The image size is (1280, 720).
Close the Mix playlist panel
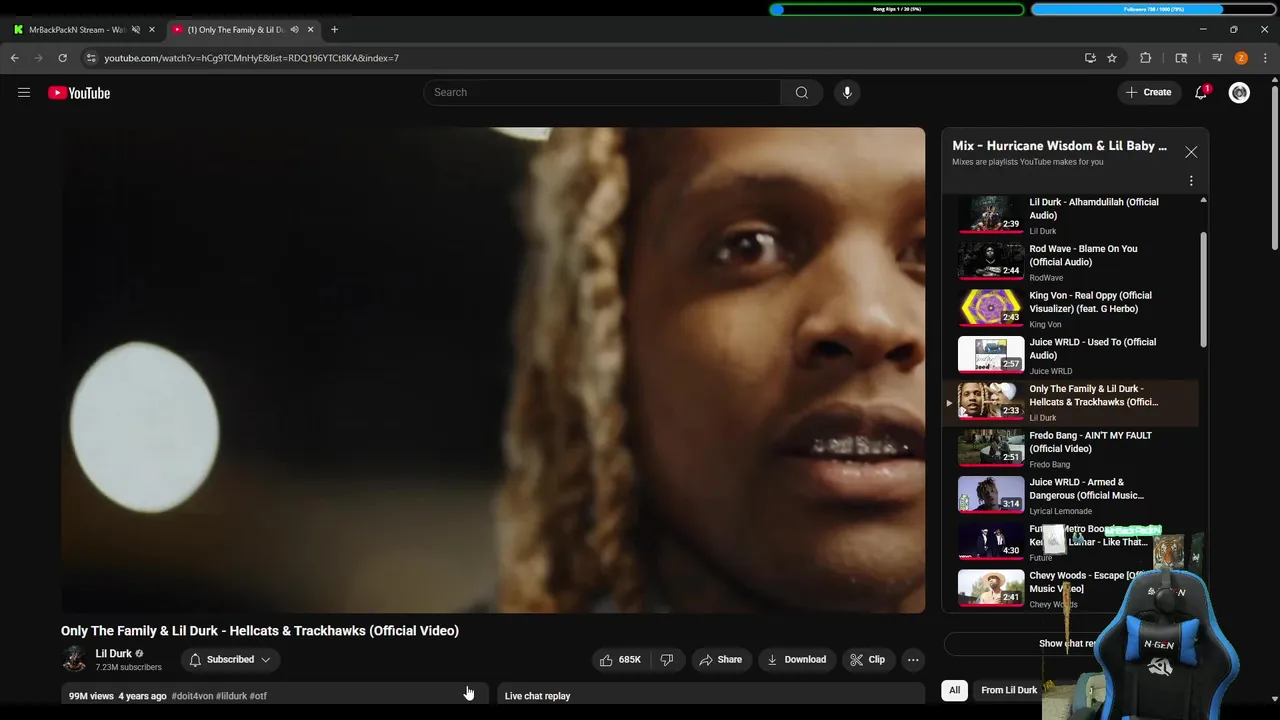click(x=1191, y=152)
